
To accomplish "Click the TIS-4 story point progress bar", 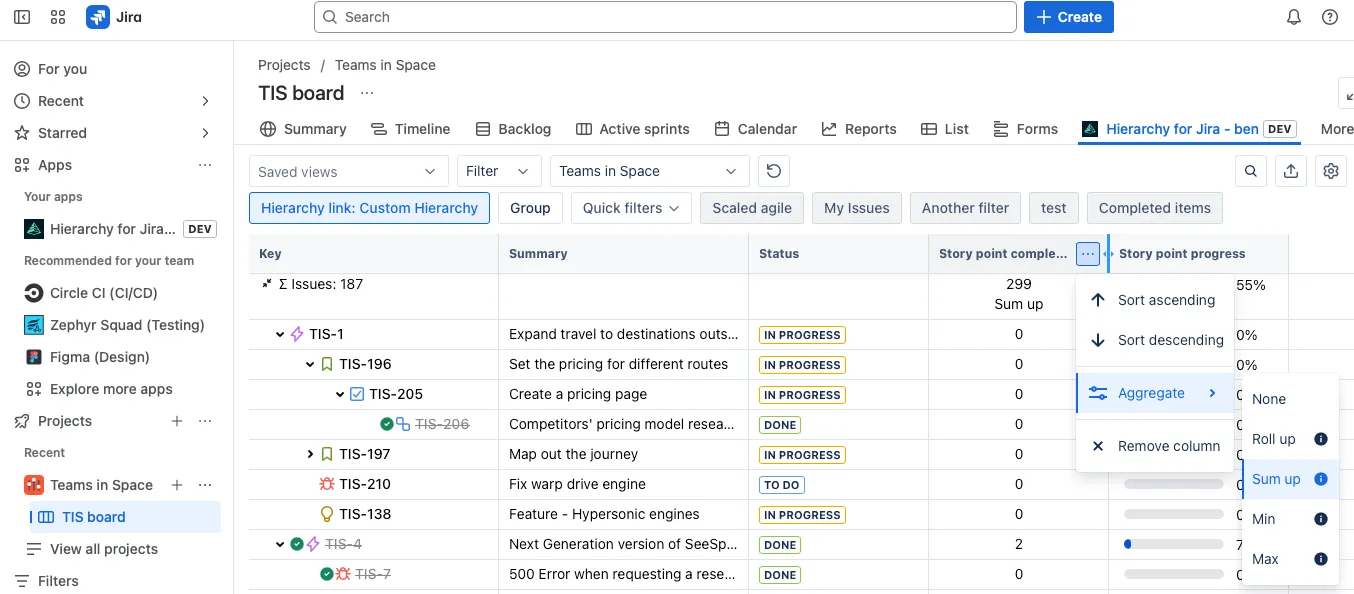I will (x=1173, y=544).
